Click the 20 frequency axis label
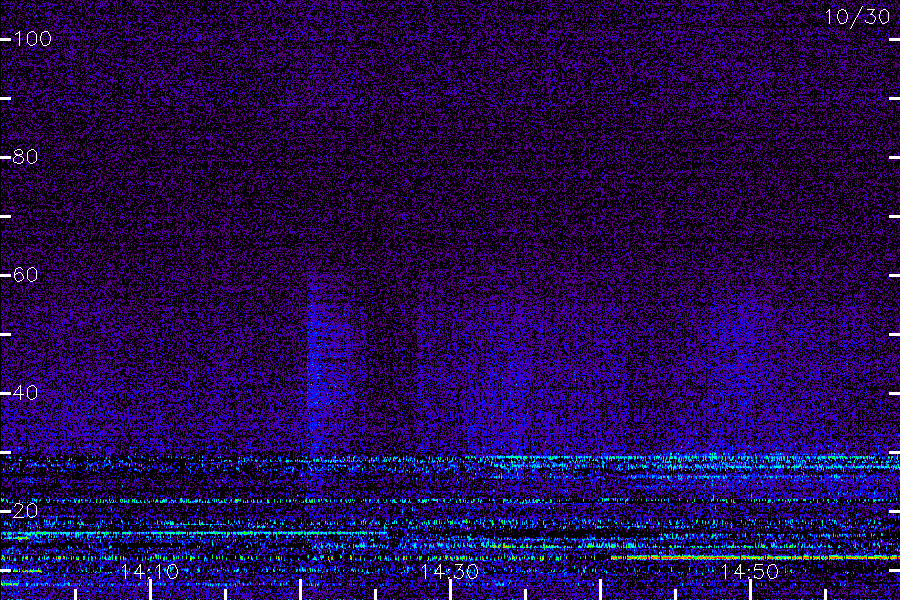This screenshot has height=600, width=900. pos(25,510)
